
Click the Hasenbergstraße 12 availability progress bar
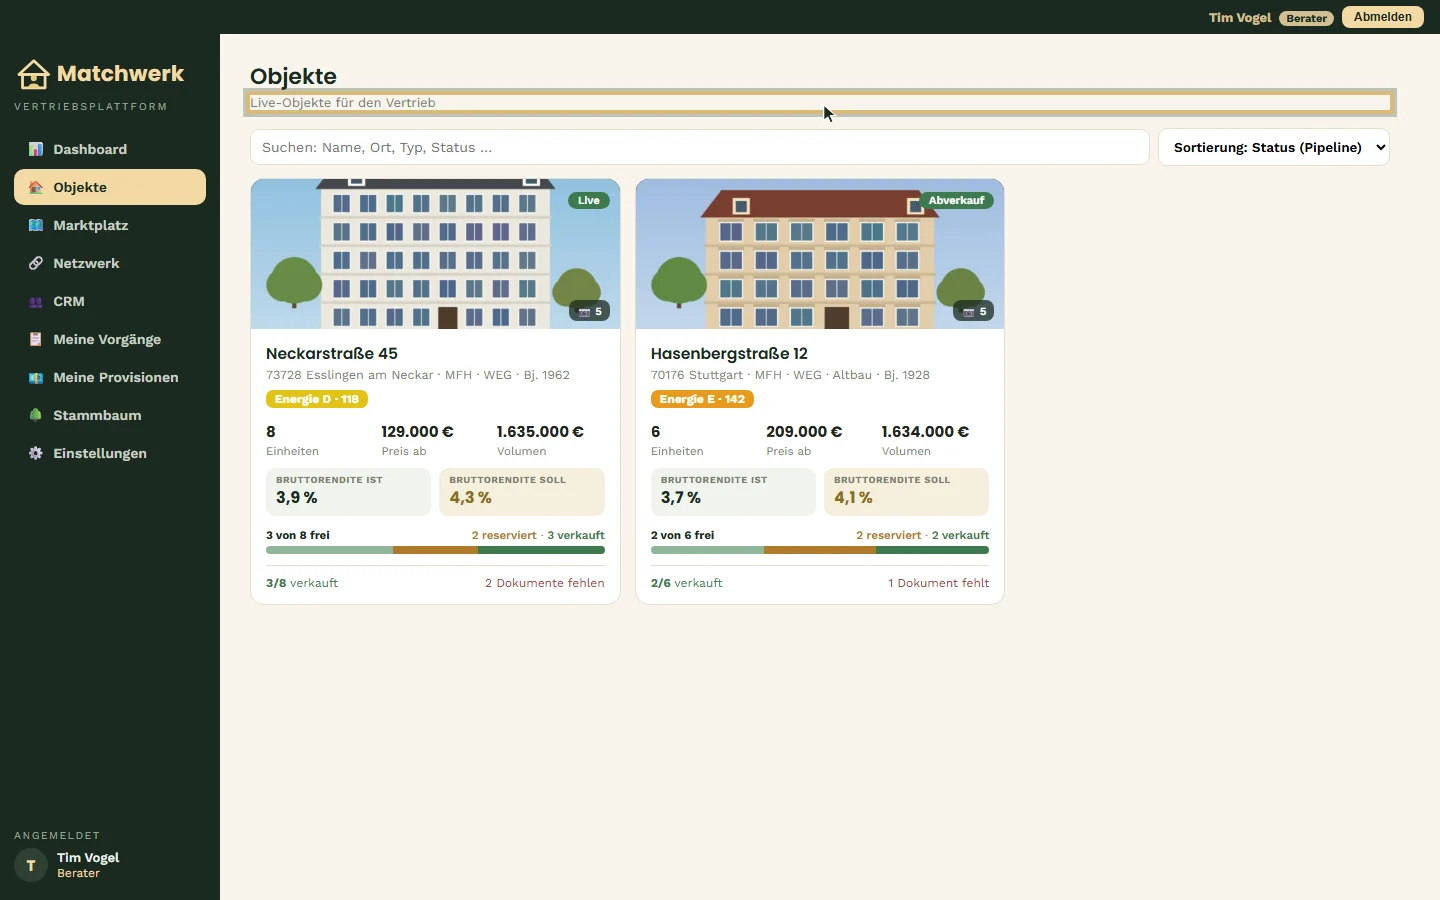(x=820, y=550)
